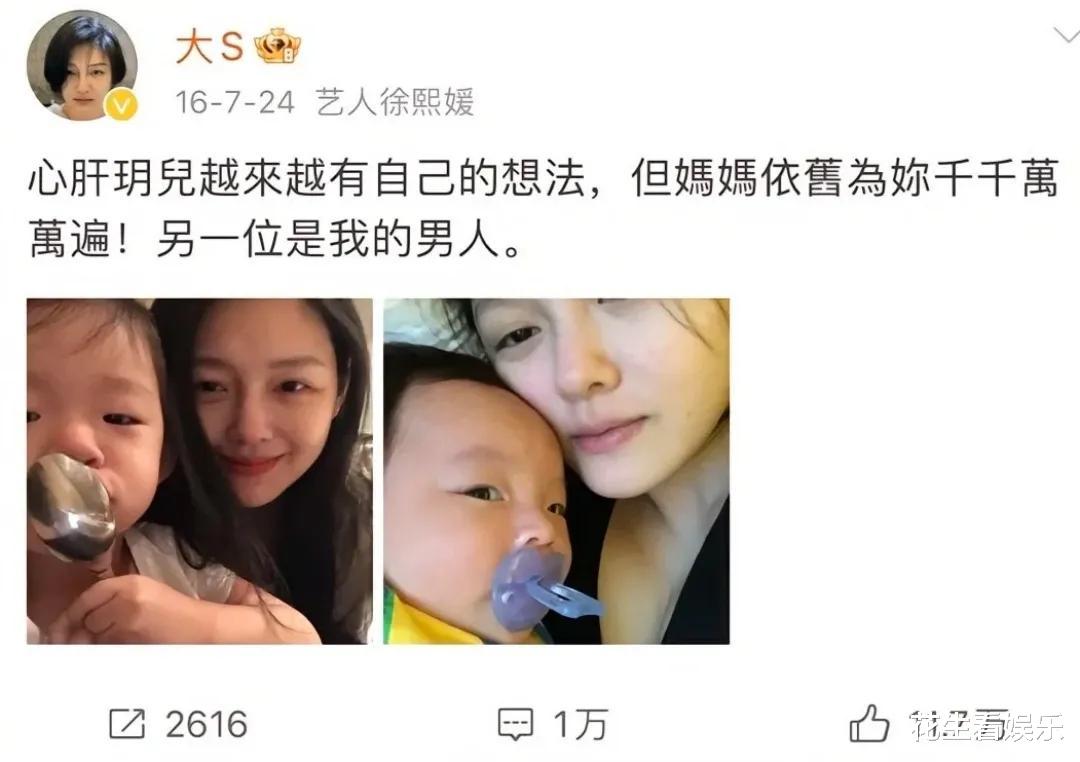Open the left photo with the spoon
This screenshot has width=1080, height=762.
200,471
